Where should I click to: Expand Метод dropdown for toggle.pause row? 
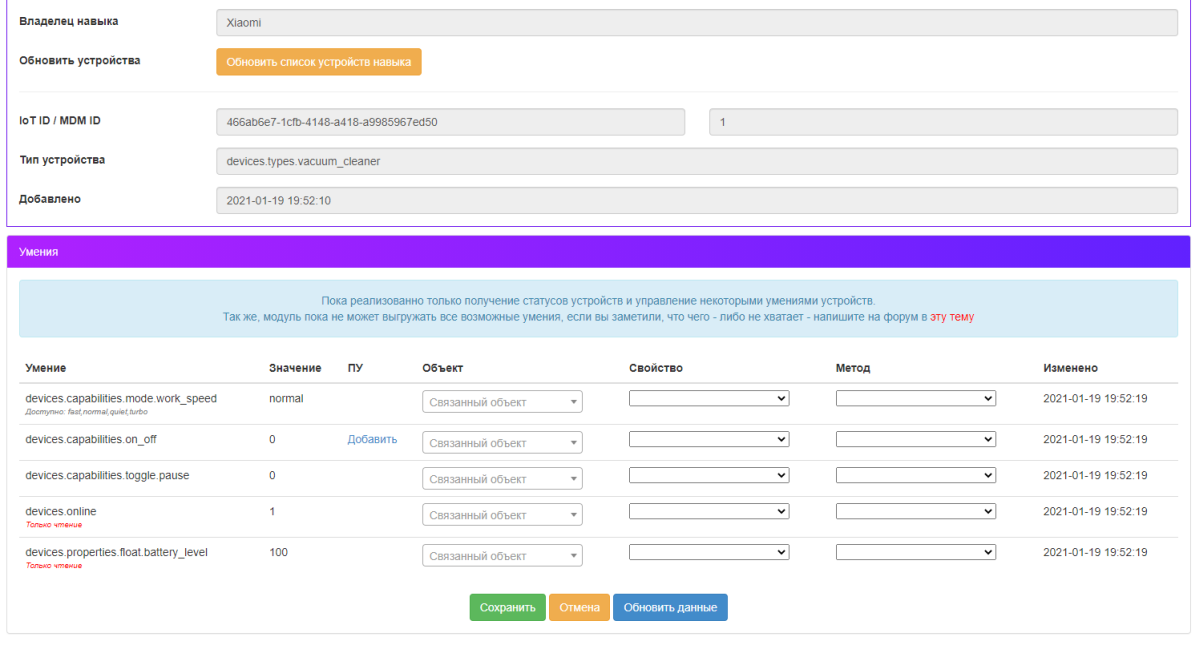[x=915, y=475]
